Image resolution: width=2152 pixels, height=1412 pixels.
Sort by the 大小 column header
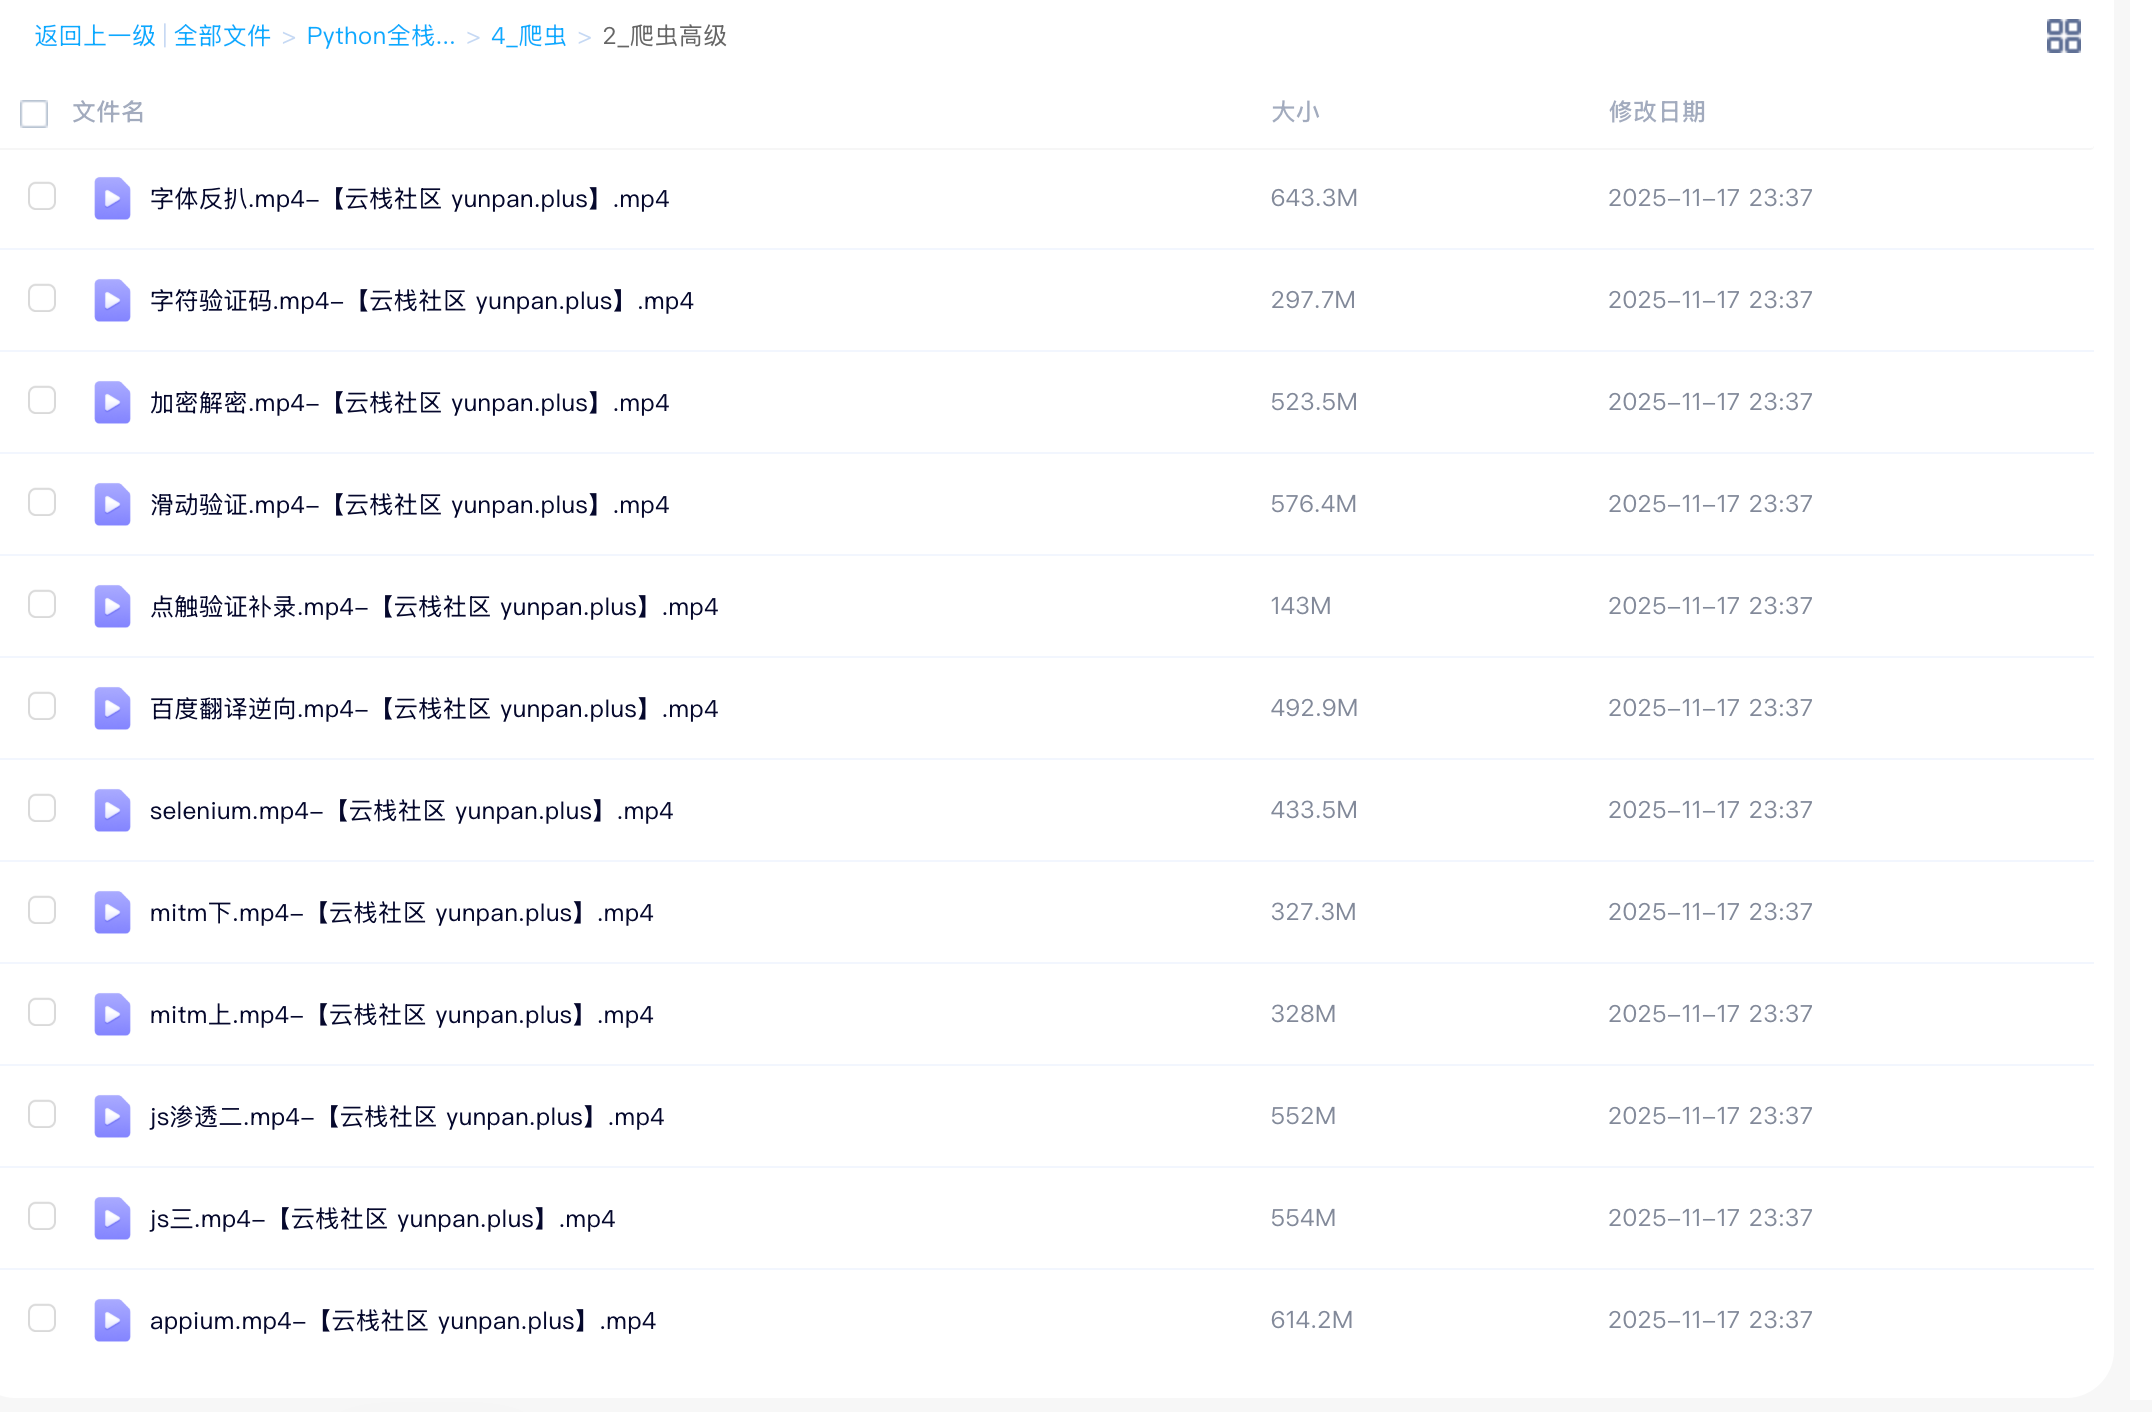click(1295, 112)
